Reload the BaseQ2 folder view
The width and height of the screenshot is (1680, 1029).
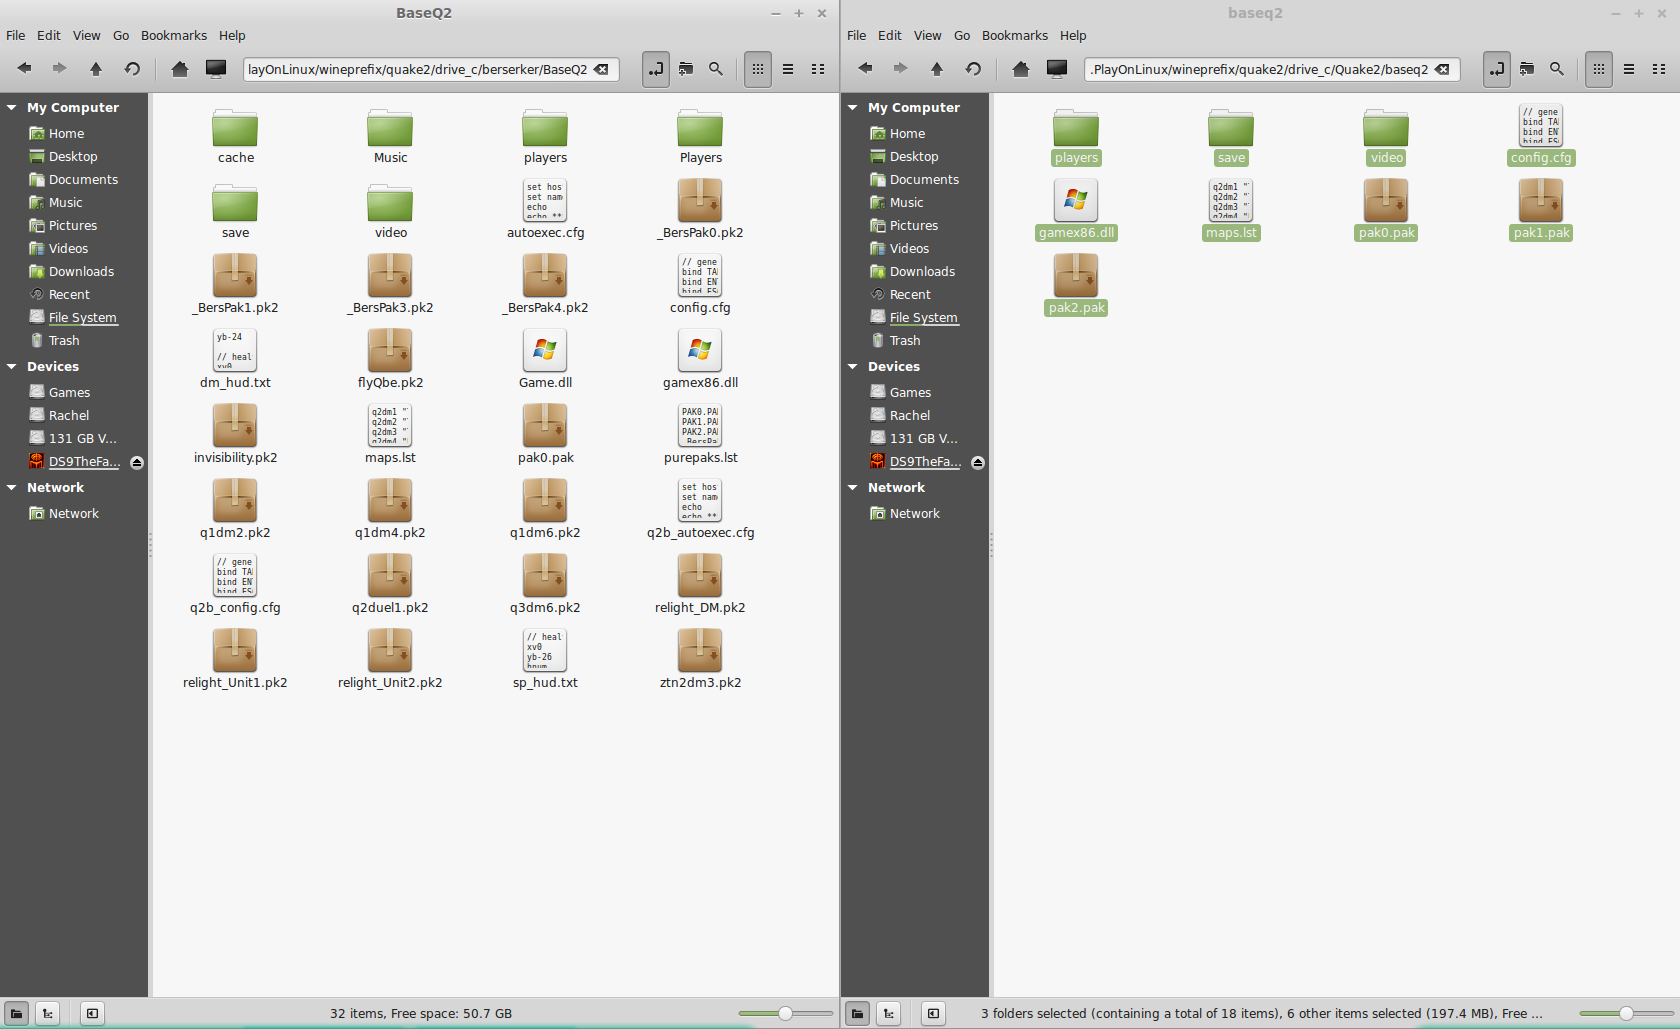[132, 69]
